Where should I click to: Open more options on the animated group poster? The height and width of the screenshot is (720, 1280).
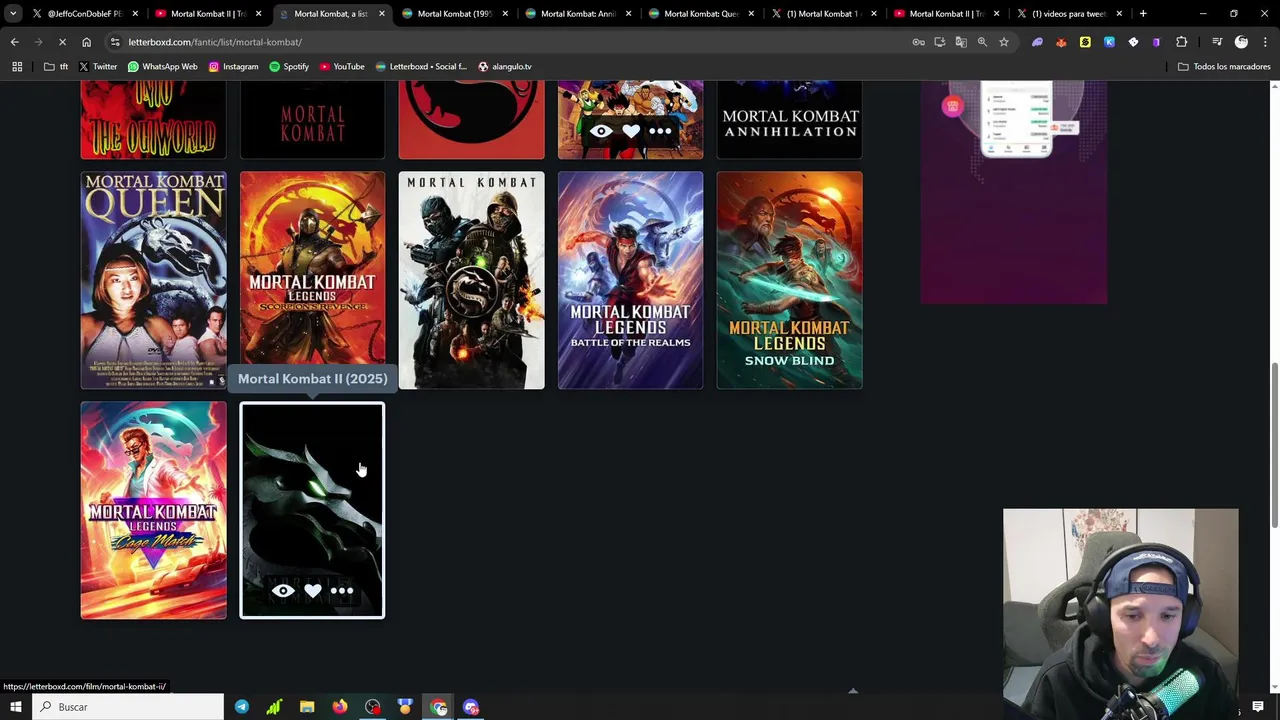click(660, 131)
